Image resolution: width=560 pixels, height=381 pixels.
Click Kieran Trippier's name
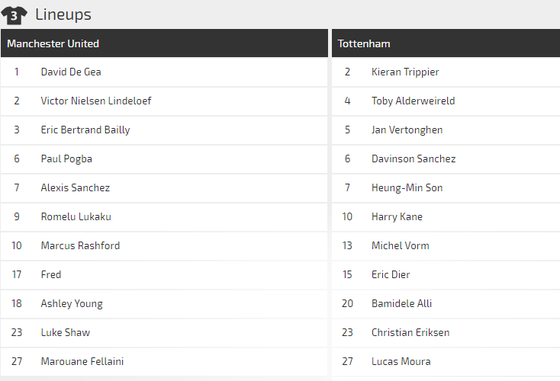point(405,72)
